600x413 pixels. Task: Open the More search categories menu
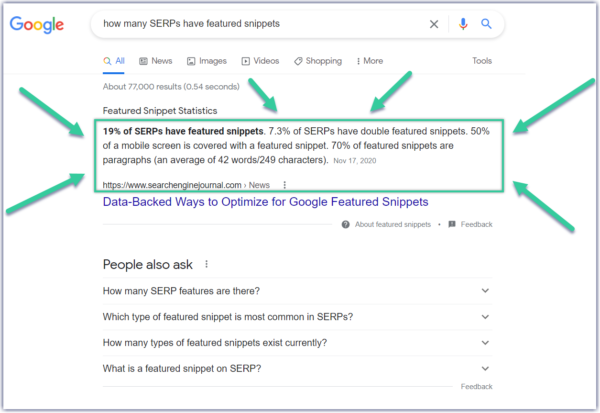370,61
